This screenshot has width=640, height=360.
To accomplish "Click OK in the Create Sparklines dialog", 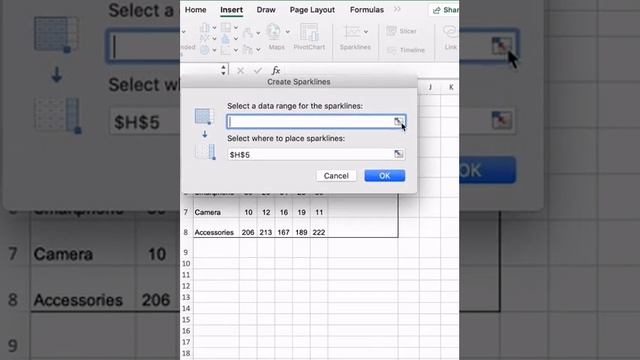I will click(384, 176).
